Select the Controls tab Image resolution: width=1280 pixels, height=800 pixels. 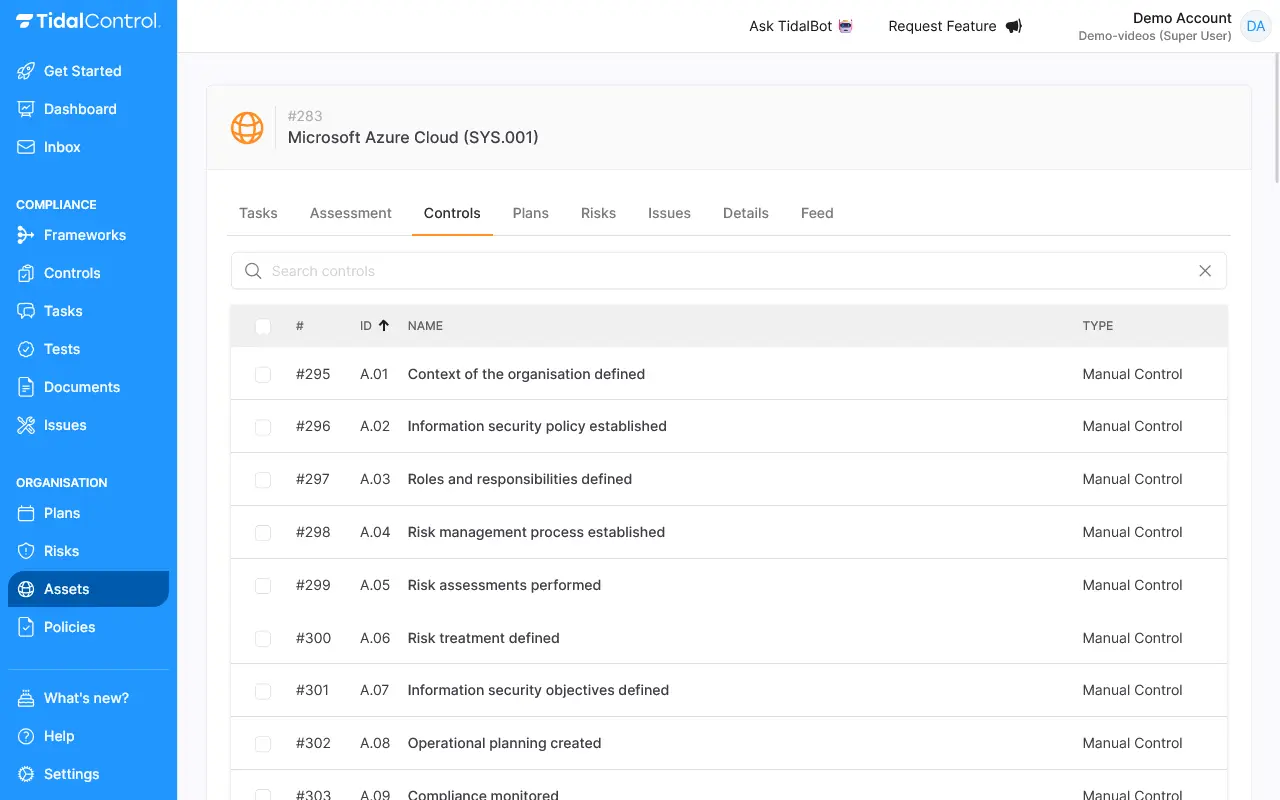pos(452,213)
